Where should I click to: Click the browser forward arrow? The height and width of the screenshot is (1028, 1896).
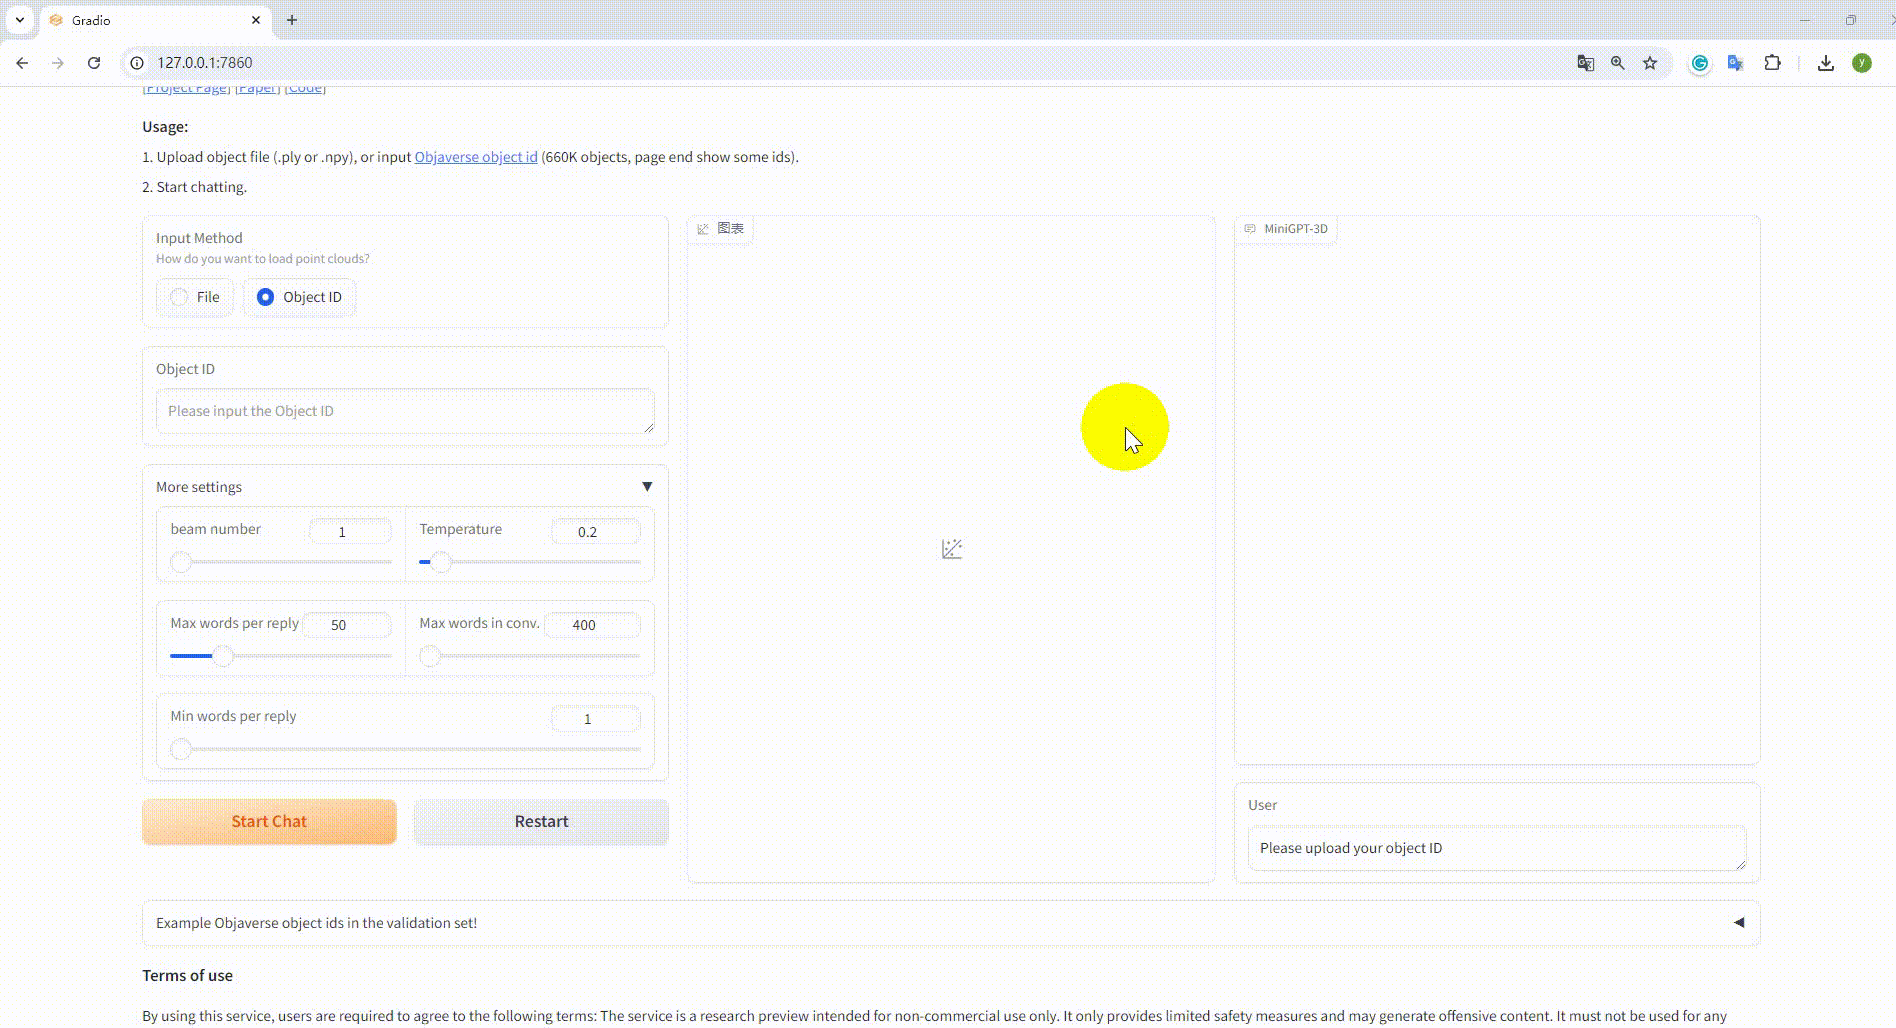tap(58, 63)
